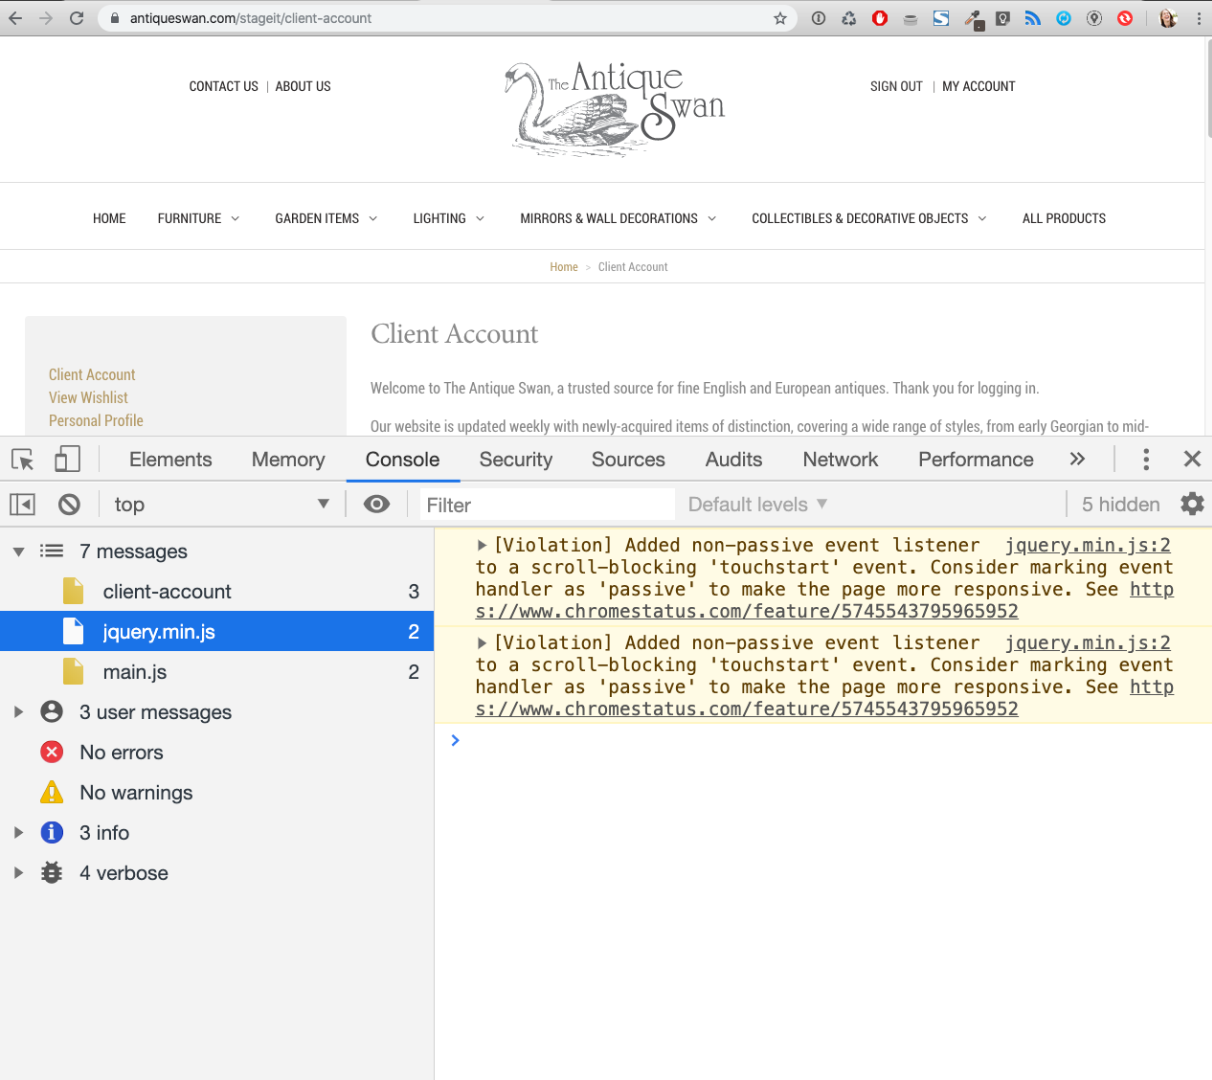Open the My Account link
This screenshot has width=1212, height=1080.
tap(978, 86)
